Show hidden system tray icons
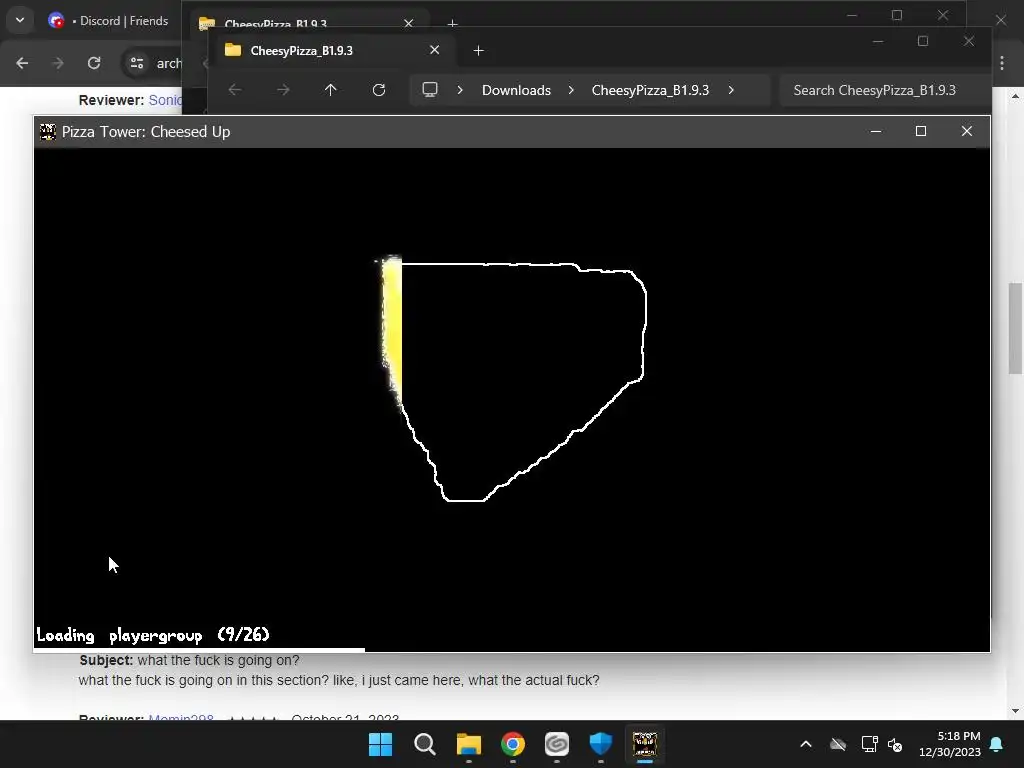The image size is (1024, 768). tap(806, 744)
